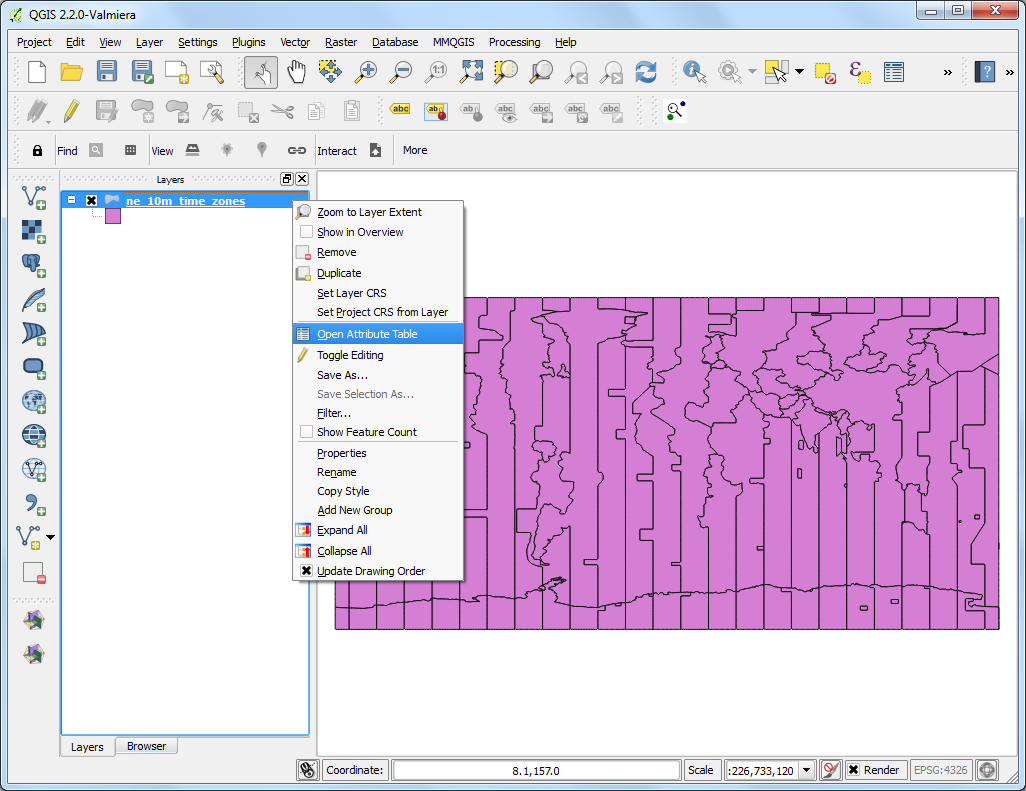Choose Open Attribute Table from context menu
Screen dimensions: 1026x791
click(x=367, y=334)
